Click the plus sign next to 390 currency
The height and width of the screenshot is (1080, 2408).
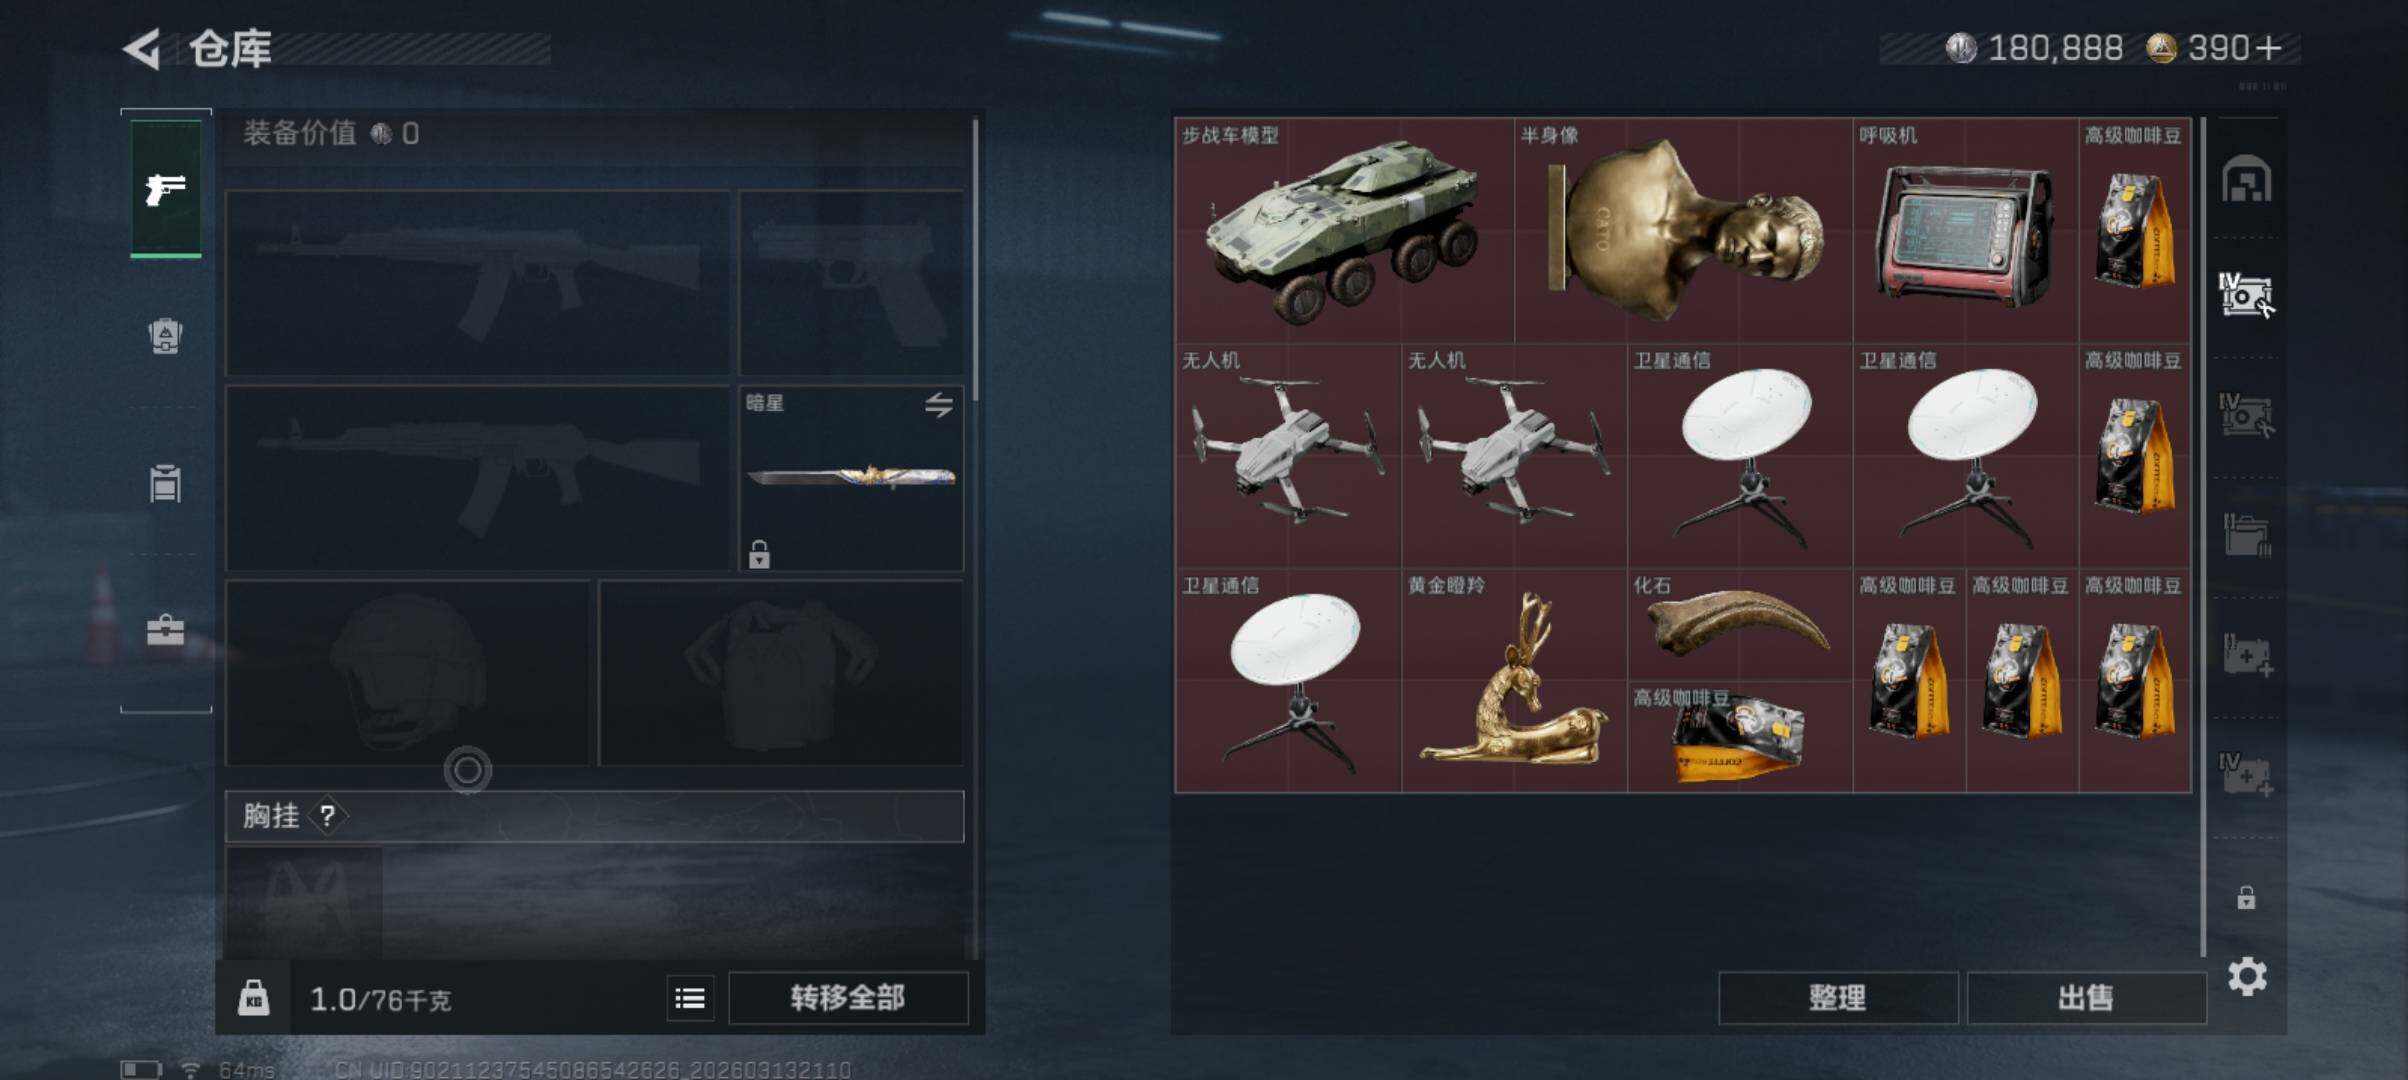pyautogui.click(x=2269, y=48)
